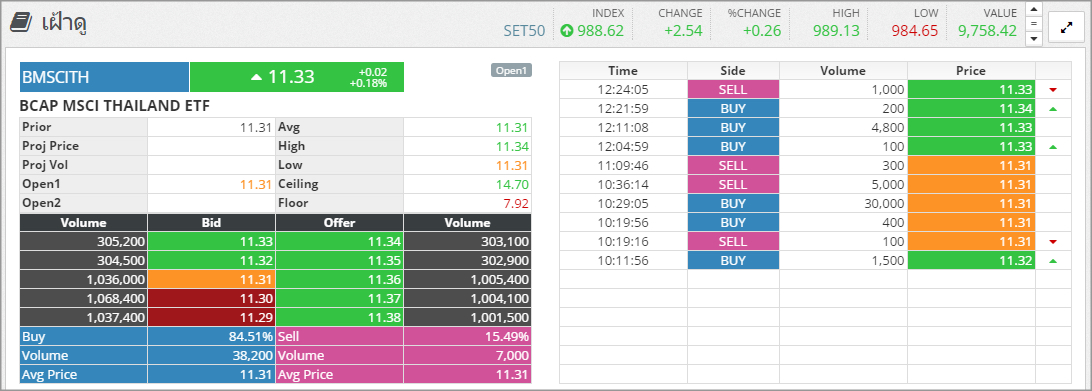Click the index LOW value 984.65
This screenshot has width=1092, height=391.
click(x=914, y=31)
